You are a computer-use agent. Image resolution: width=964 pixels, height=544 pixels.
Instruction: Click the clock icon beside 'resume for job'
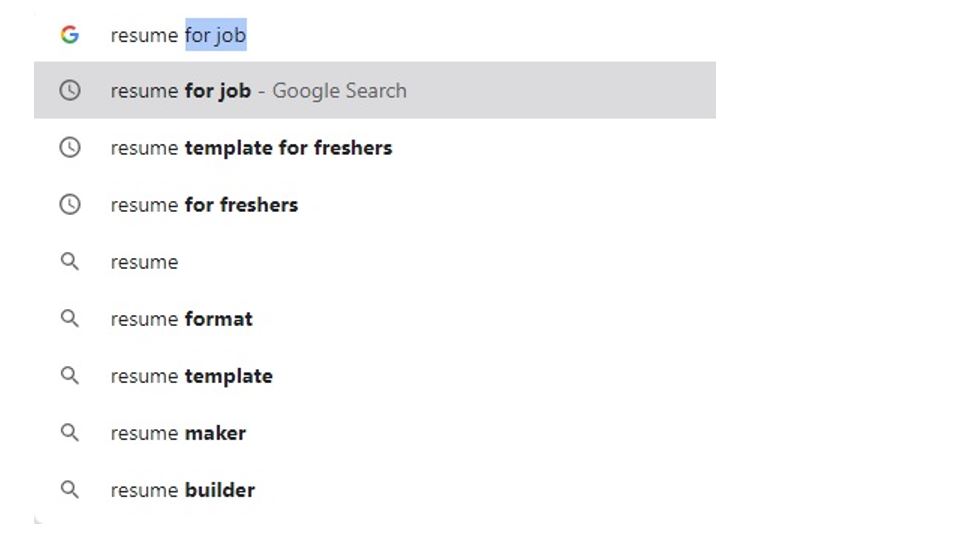[69, 90]
